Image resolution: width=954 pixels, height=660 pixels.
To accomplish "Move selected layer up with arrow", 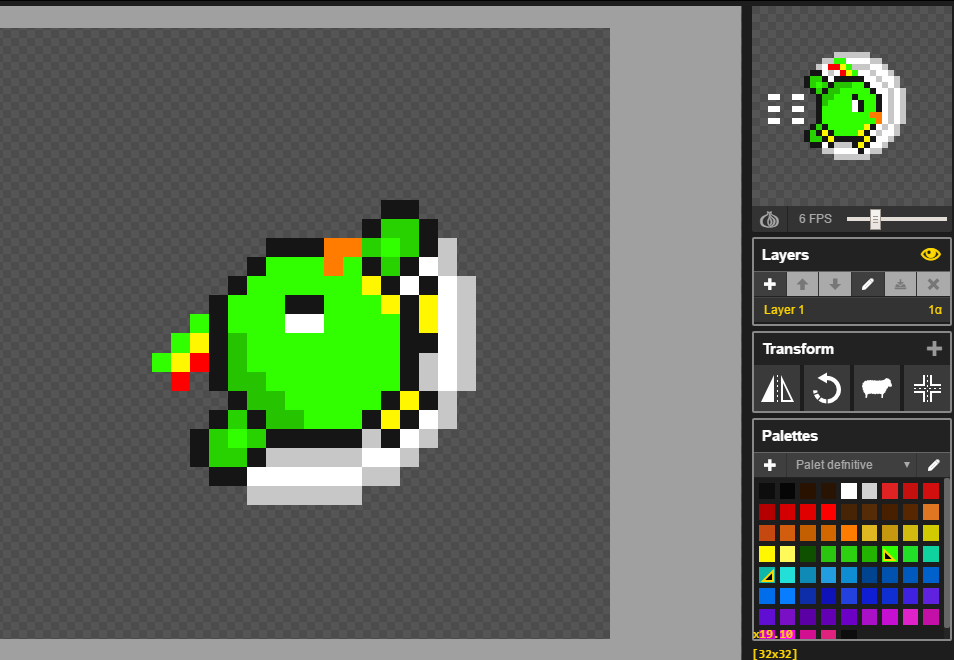I will pyautogui.click(x=803, y=284).
